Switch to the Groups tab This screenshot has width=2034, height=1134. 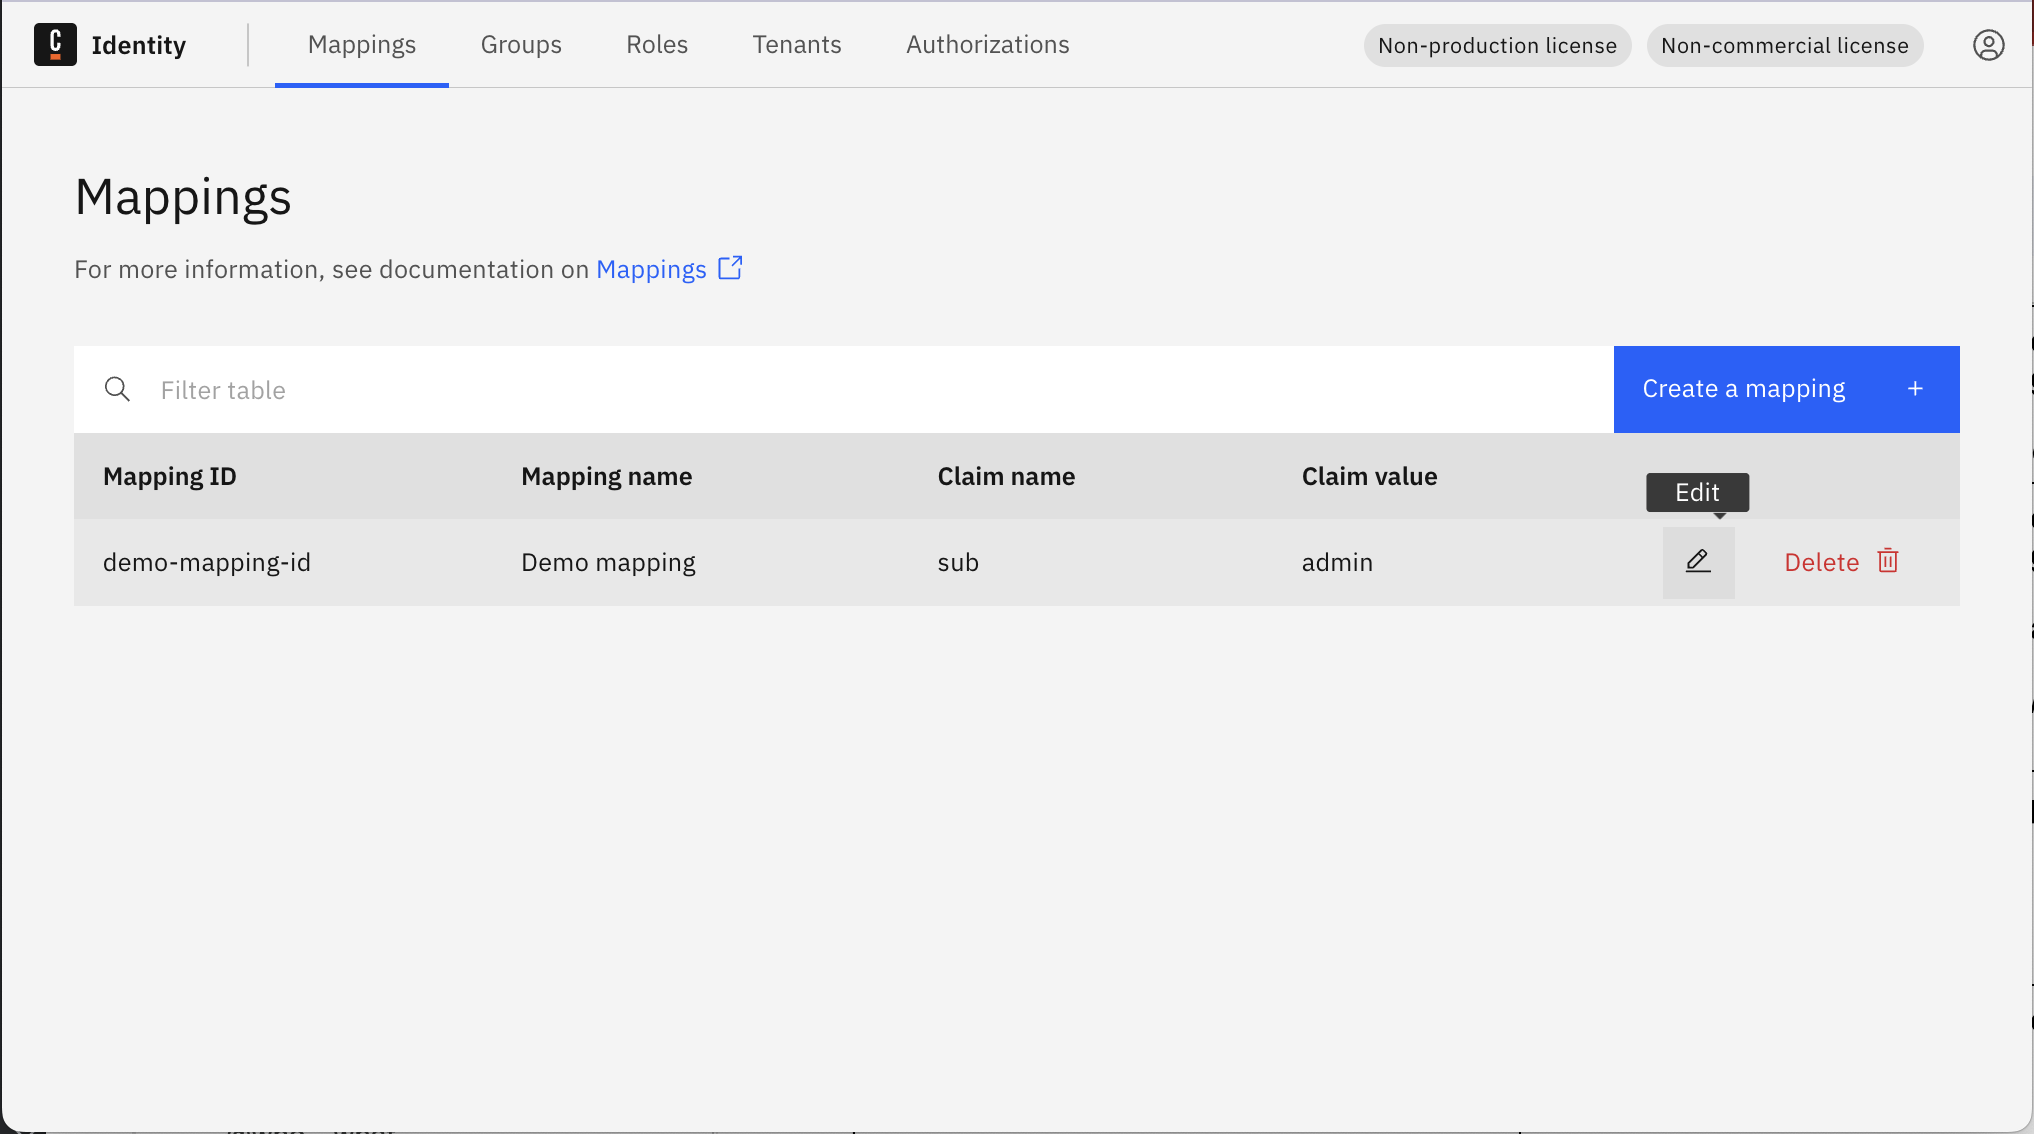point(521,45)
